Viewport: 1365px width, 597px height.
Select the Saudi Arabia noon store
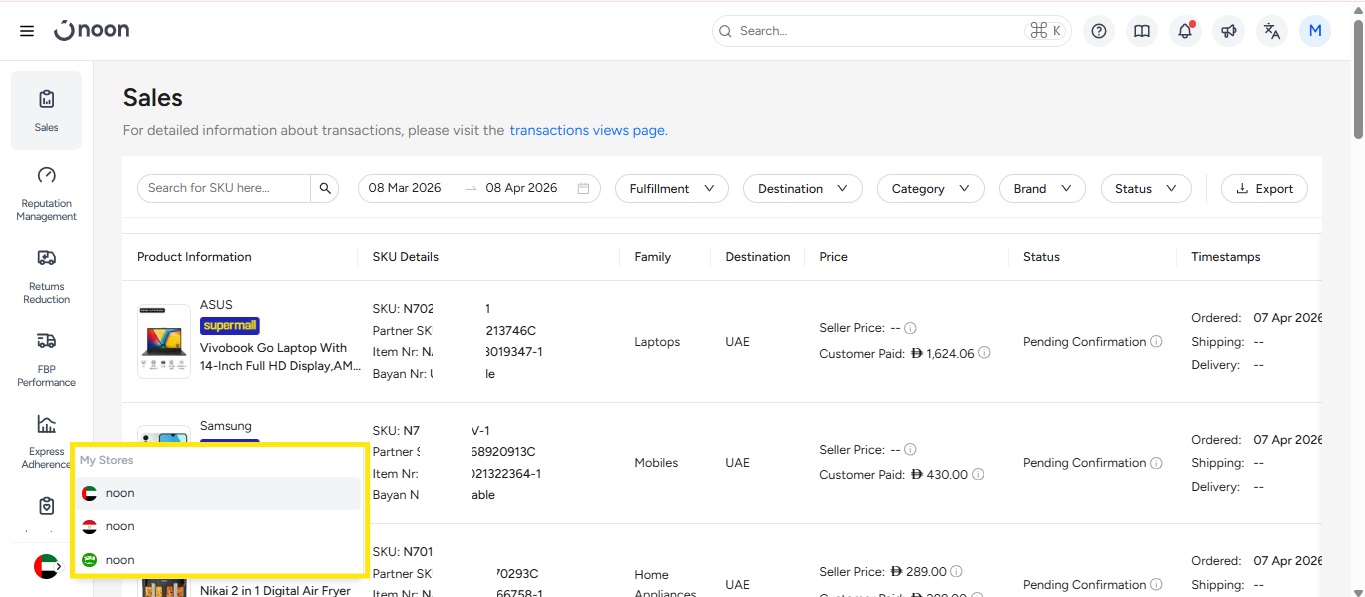120,560
